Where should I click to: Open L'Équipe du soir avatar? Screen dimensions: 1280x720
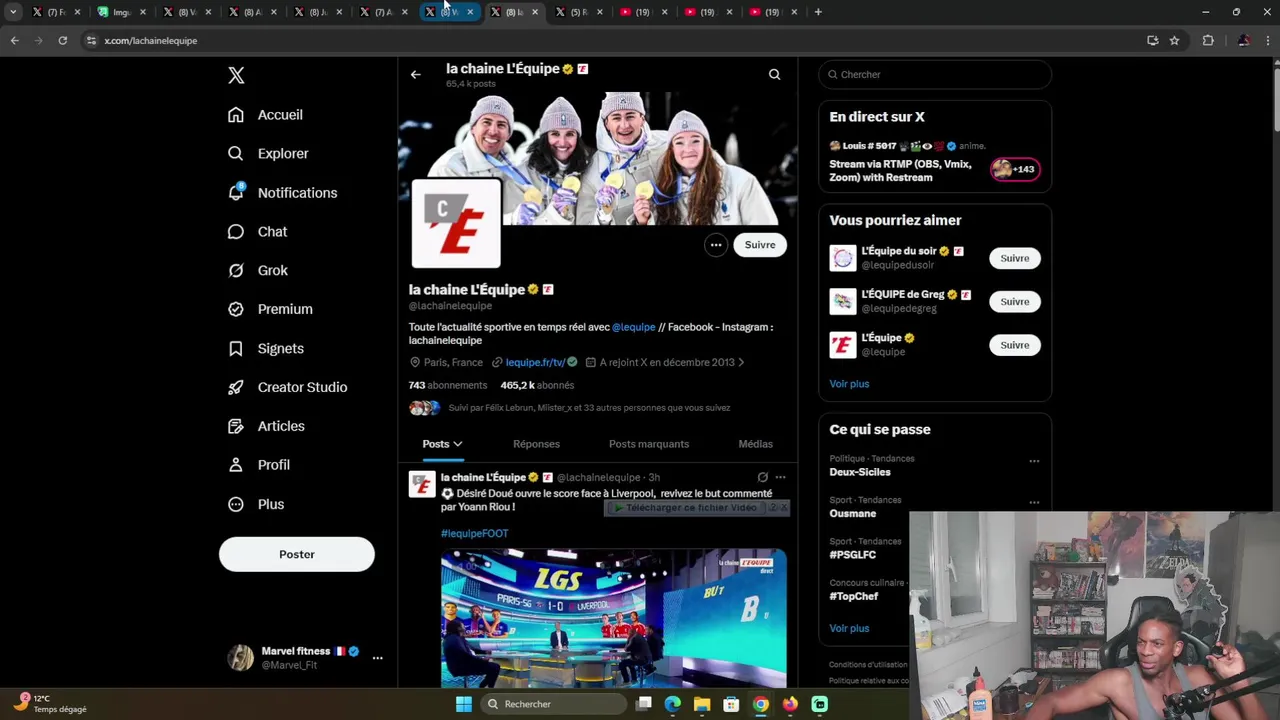coord(843,258)
